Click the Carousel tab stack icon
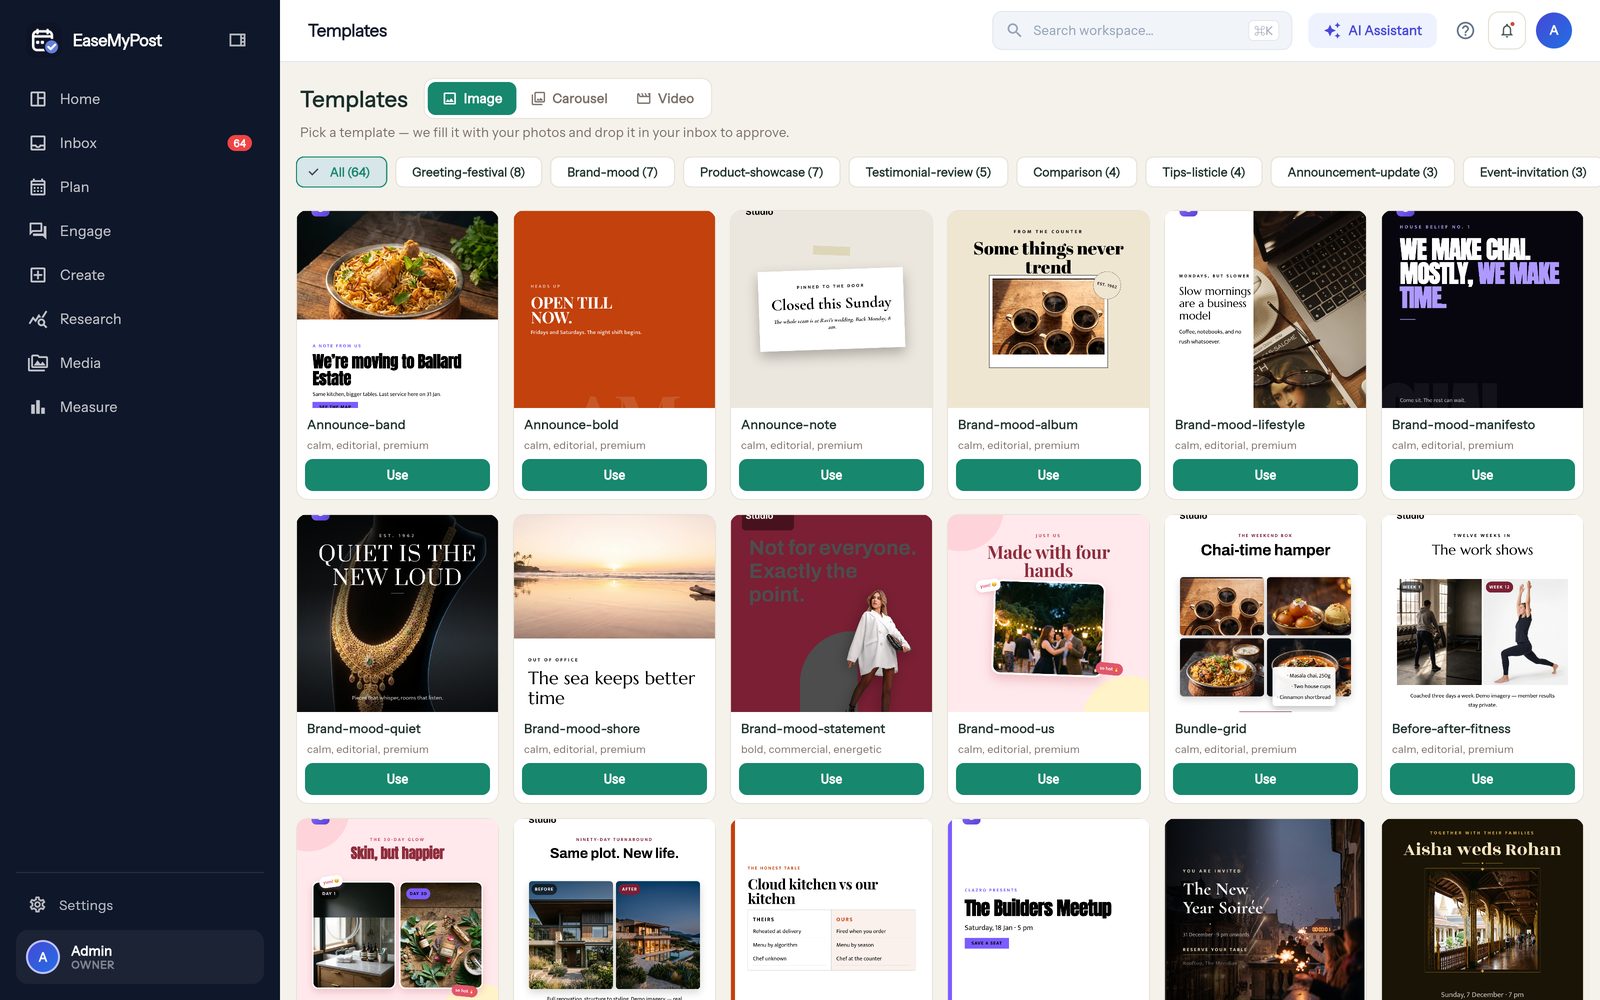Screen dimensions: 1600x1000 pos(538,98)
